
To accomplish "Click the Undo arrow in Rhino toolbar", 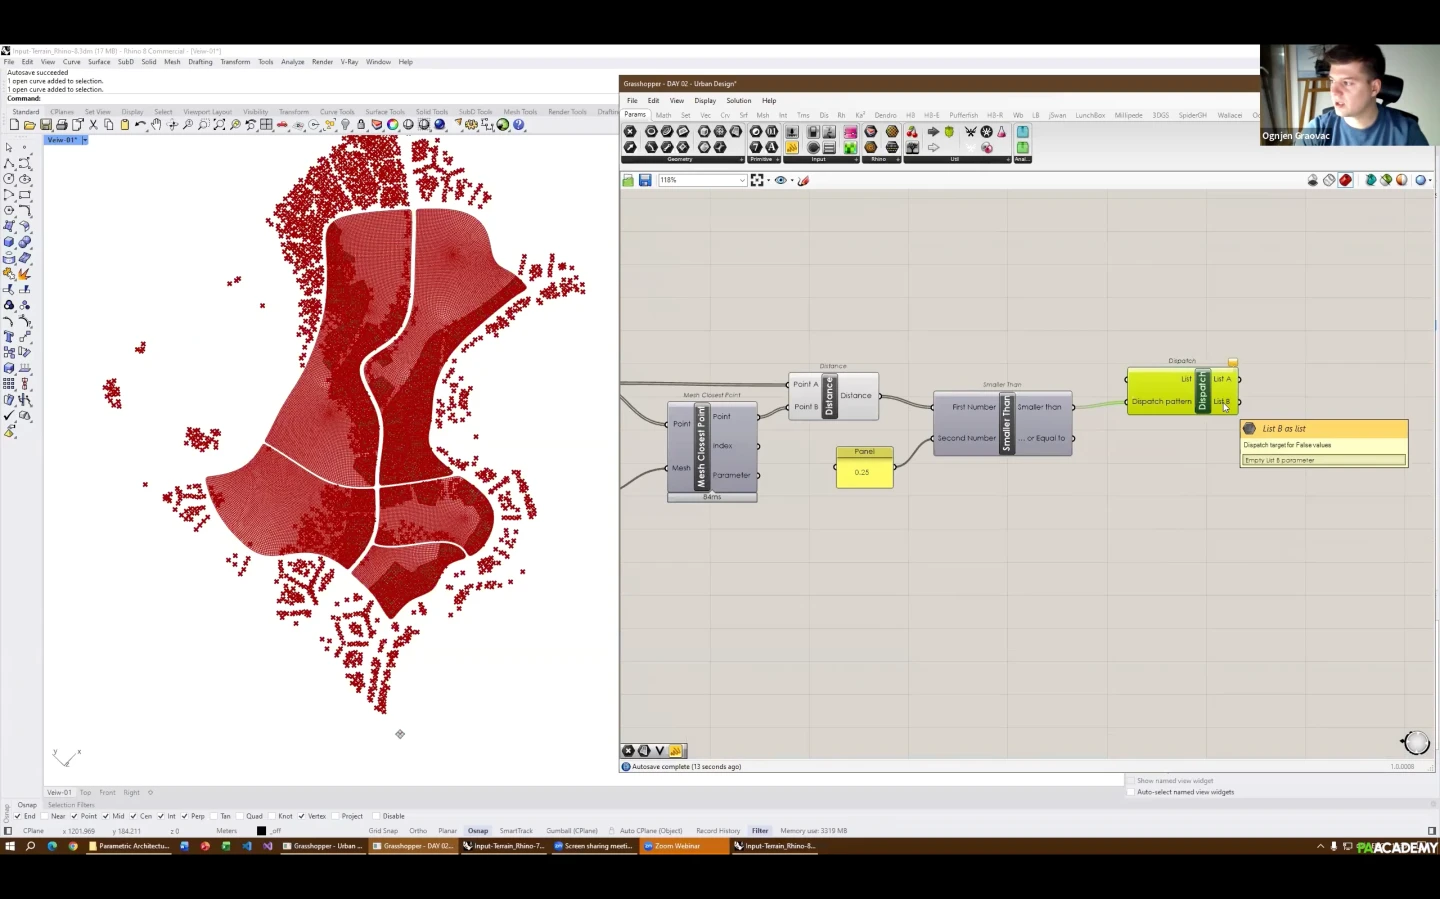I will pyautogui.click(x=140, y=125).
